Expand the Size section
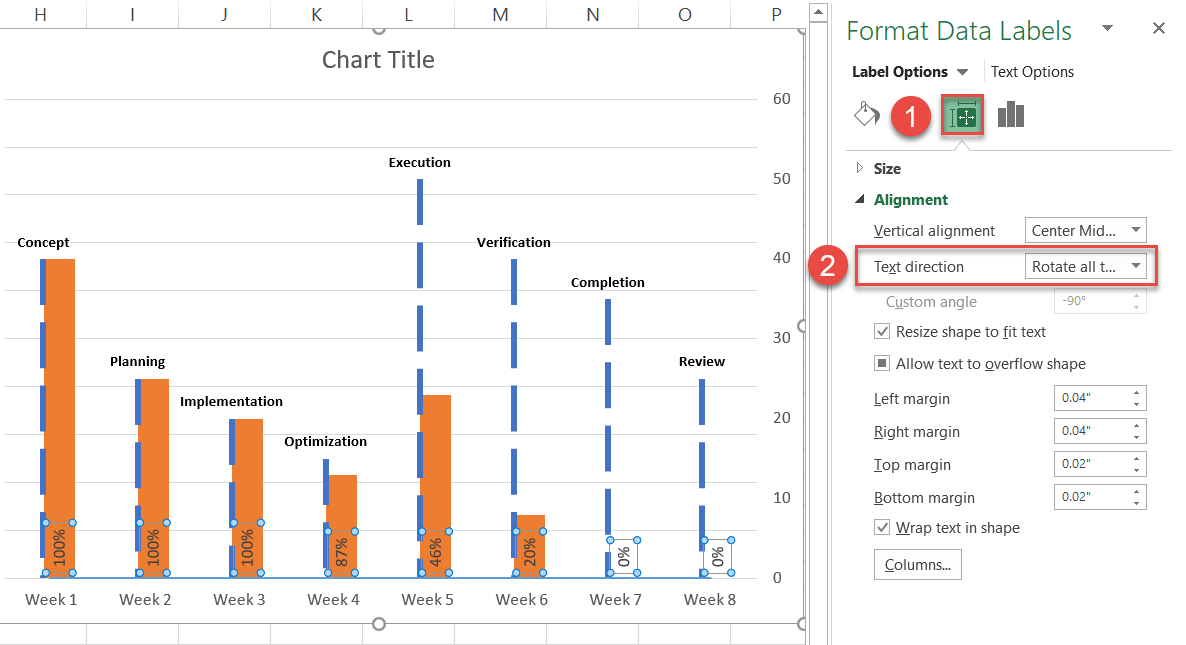The width and height of the screenshot is (1186, 645). coord(858,168)
